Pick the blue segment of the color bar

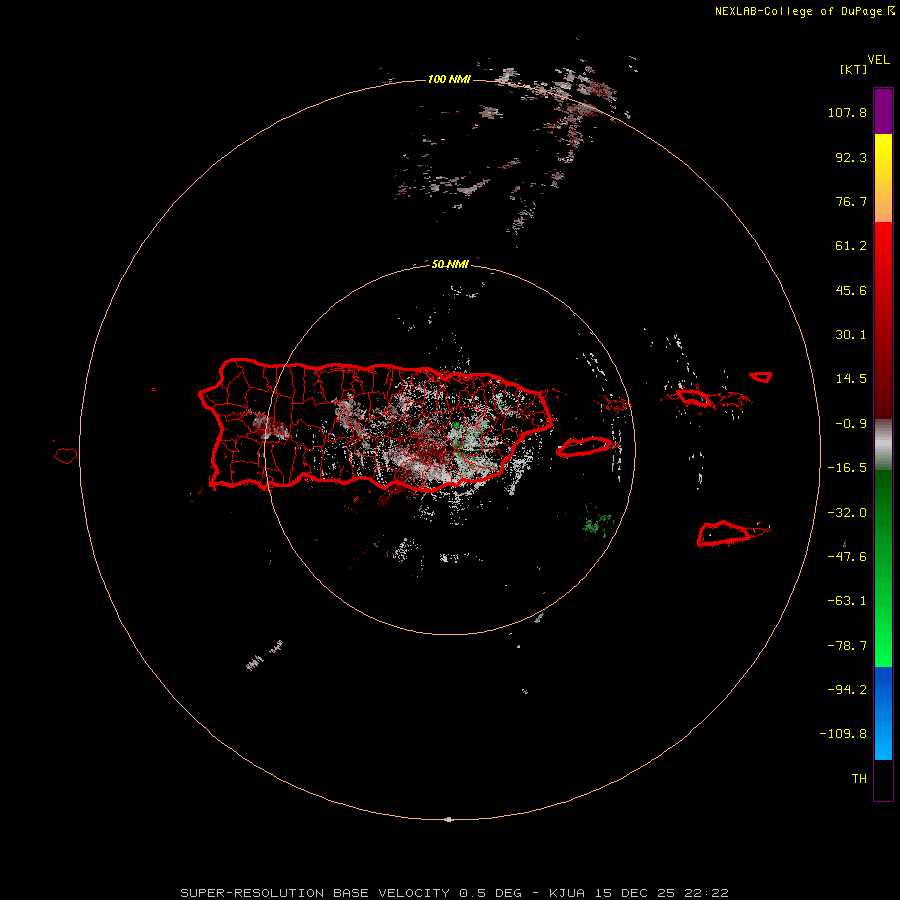(x=883, y=713)
